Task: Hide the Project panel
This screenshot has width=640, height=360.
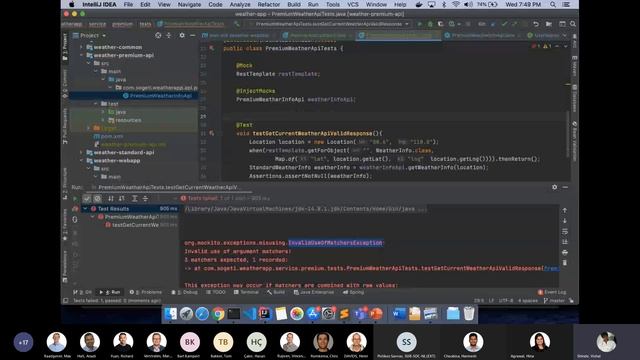Action: (x=193, y=36)
